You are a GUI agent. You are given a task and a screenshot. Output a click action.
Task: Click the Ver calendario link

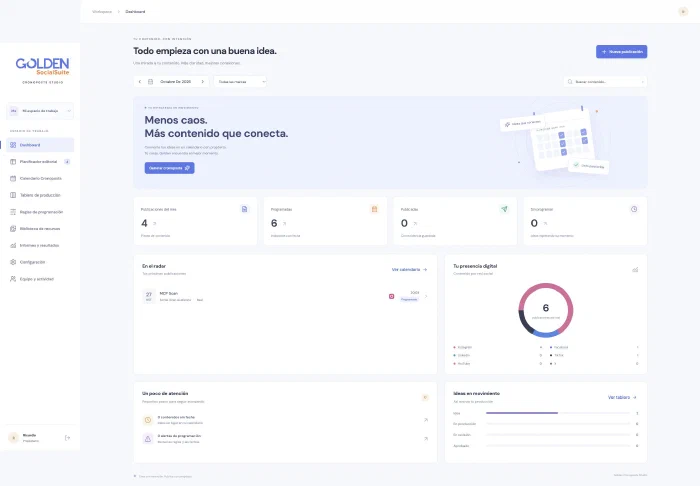pyautogui.click(x=409, y=270)
